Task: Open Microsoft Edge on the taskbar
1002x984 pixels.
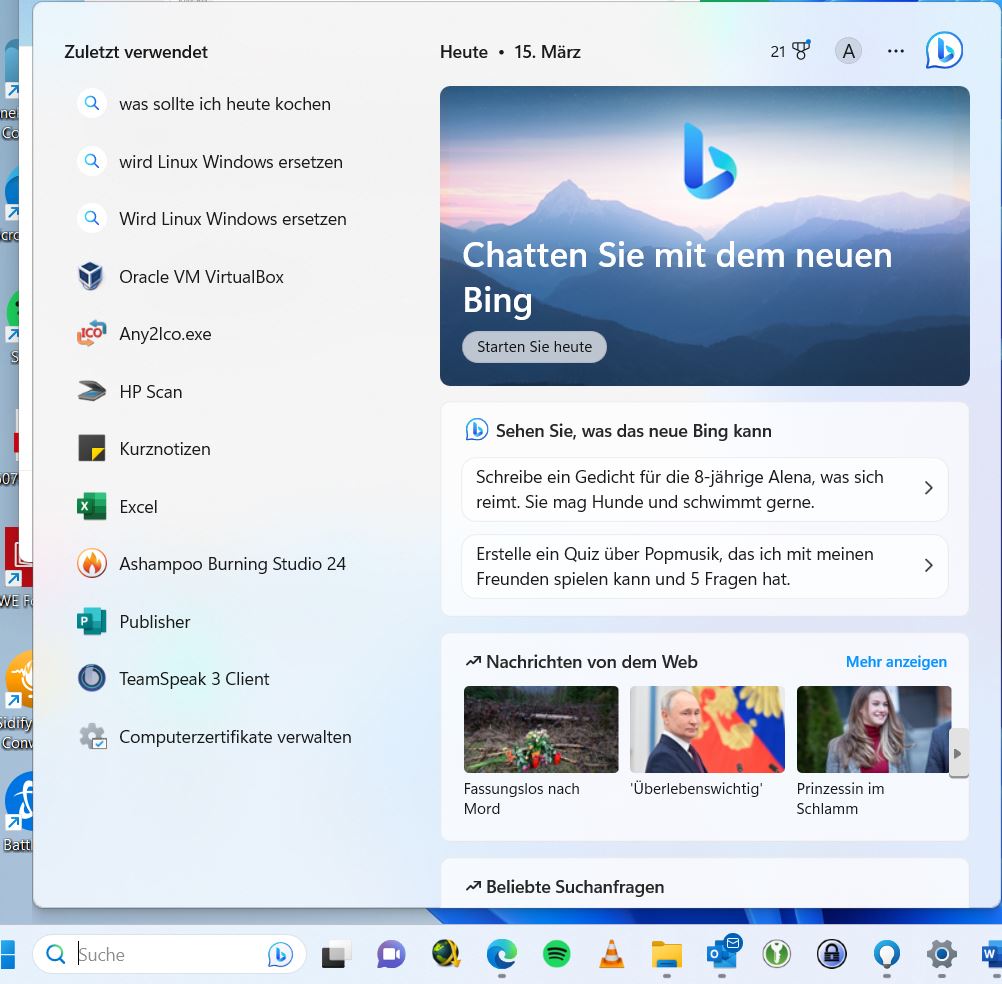Action: (502, 955)
